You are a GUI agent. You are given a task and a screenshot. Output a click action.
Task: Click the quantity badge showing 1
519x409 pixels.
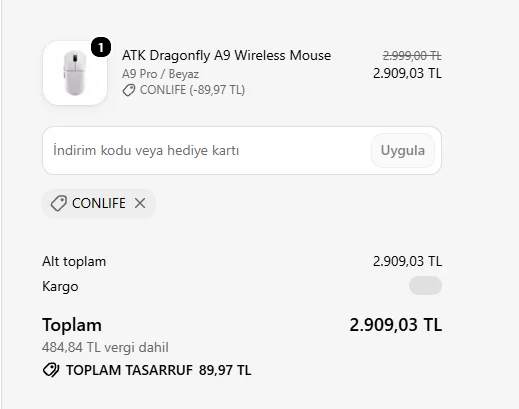(x=101, y=47)
